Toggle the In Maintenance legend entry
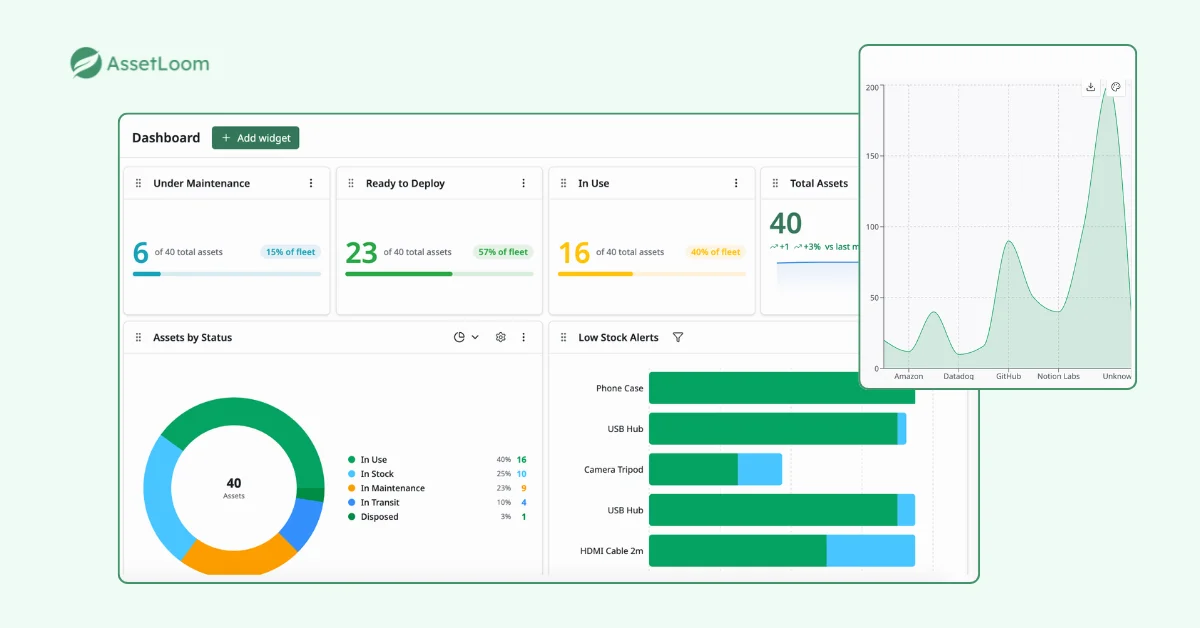 [x=386, y=488]
